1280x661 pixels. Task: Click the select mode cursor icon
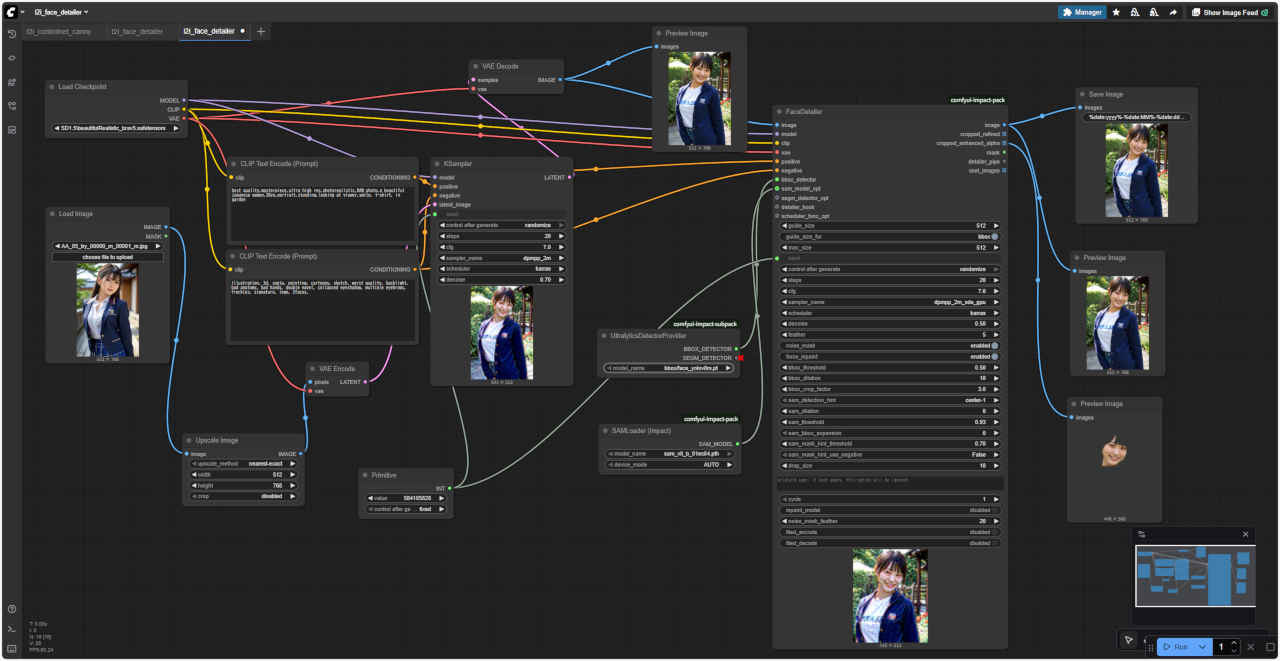[1128, 640]
